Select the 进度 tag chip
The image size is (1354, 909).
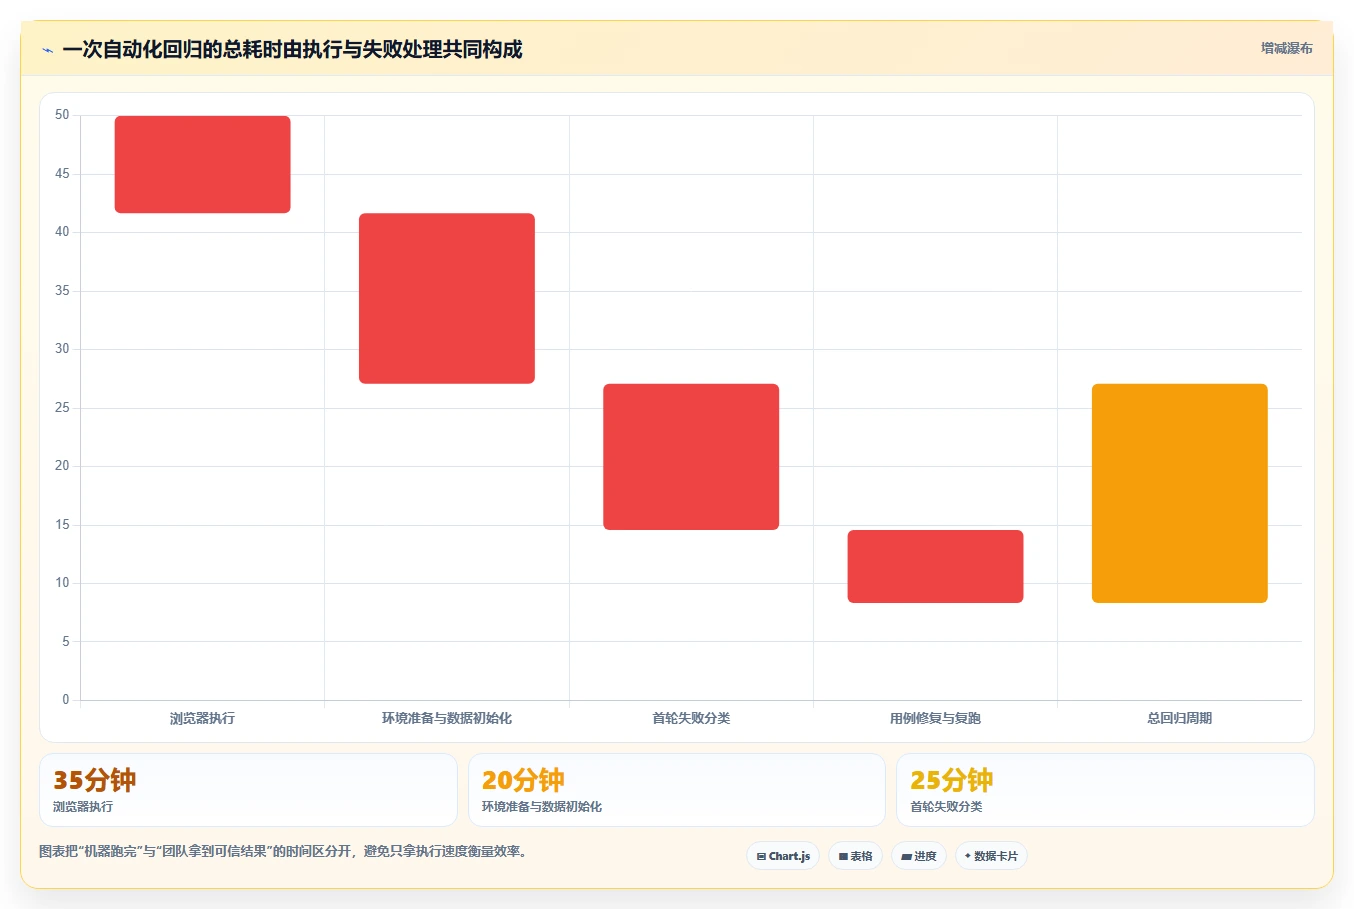point(918,856)
